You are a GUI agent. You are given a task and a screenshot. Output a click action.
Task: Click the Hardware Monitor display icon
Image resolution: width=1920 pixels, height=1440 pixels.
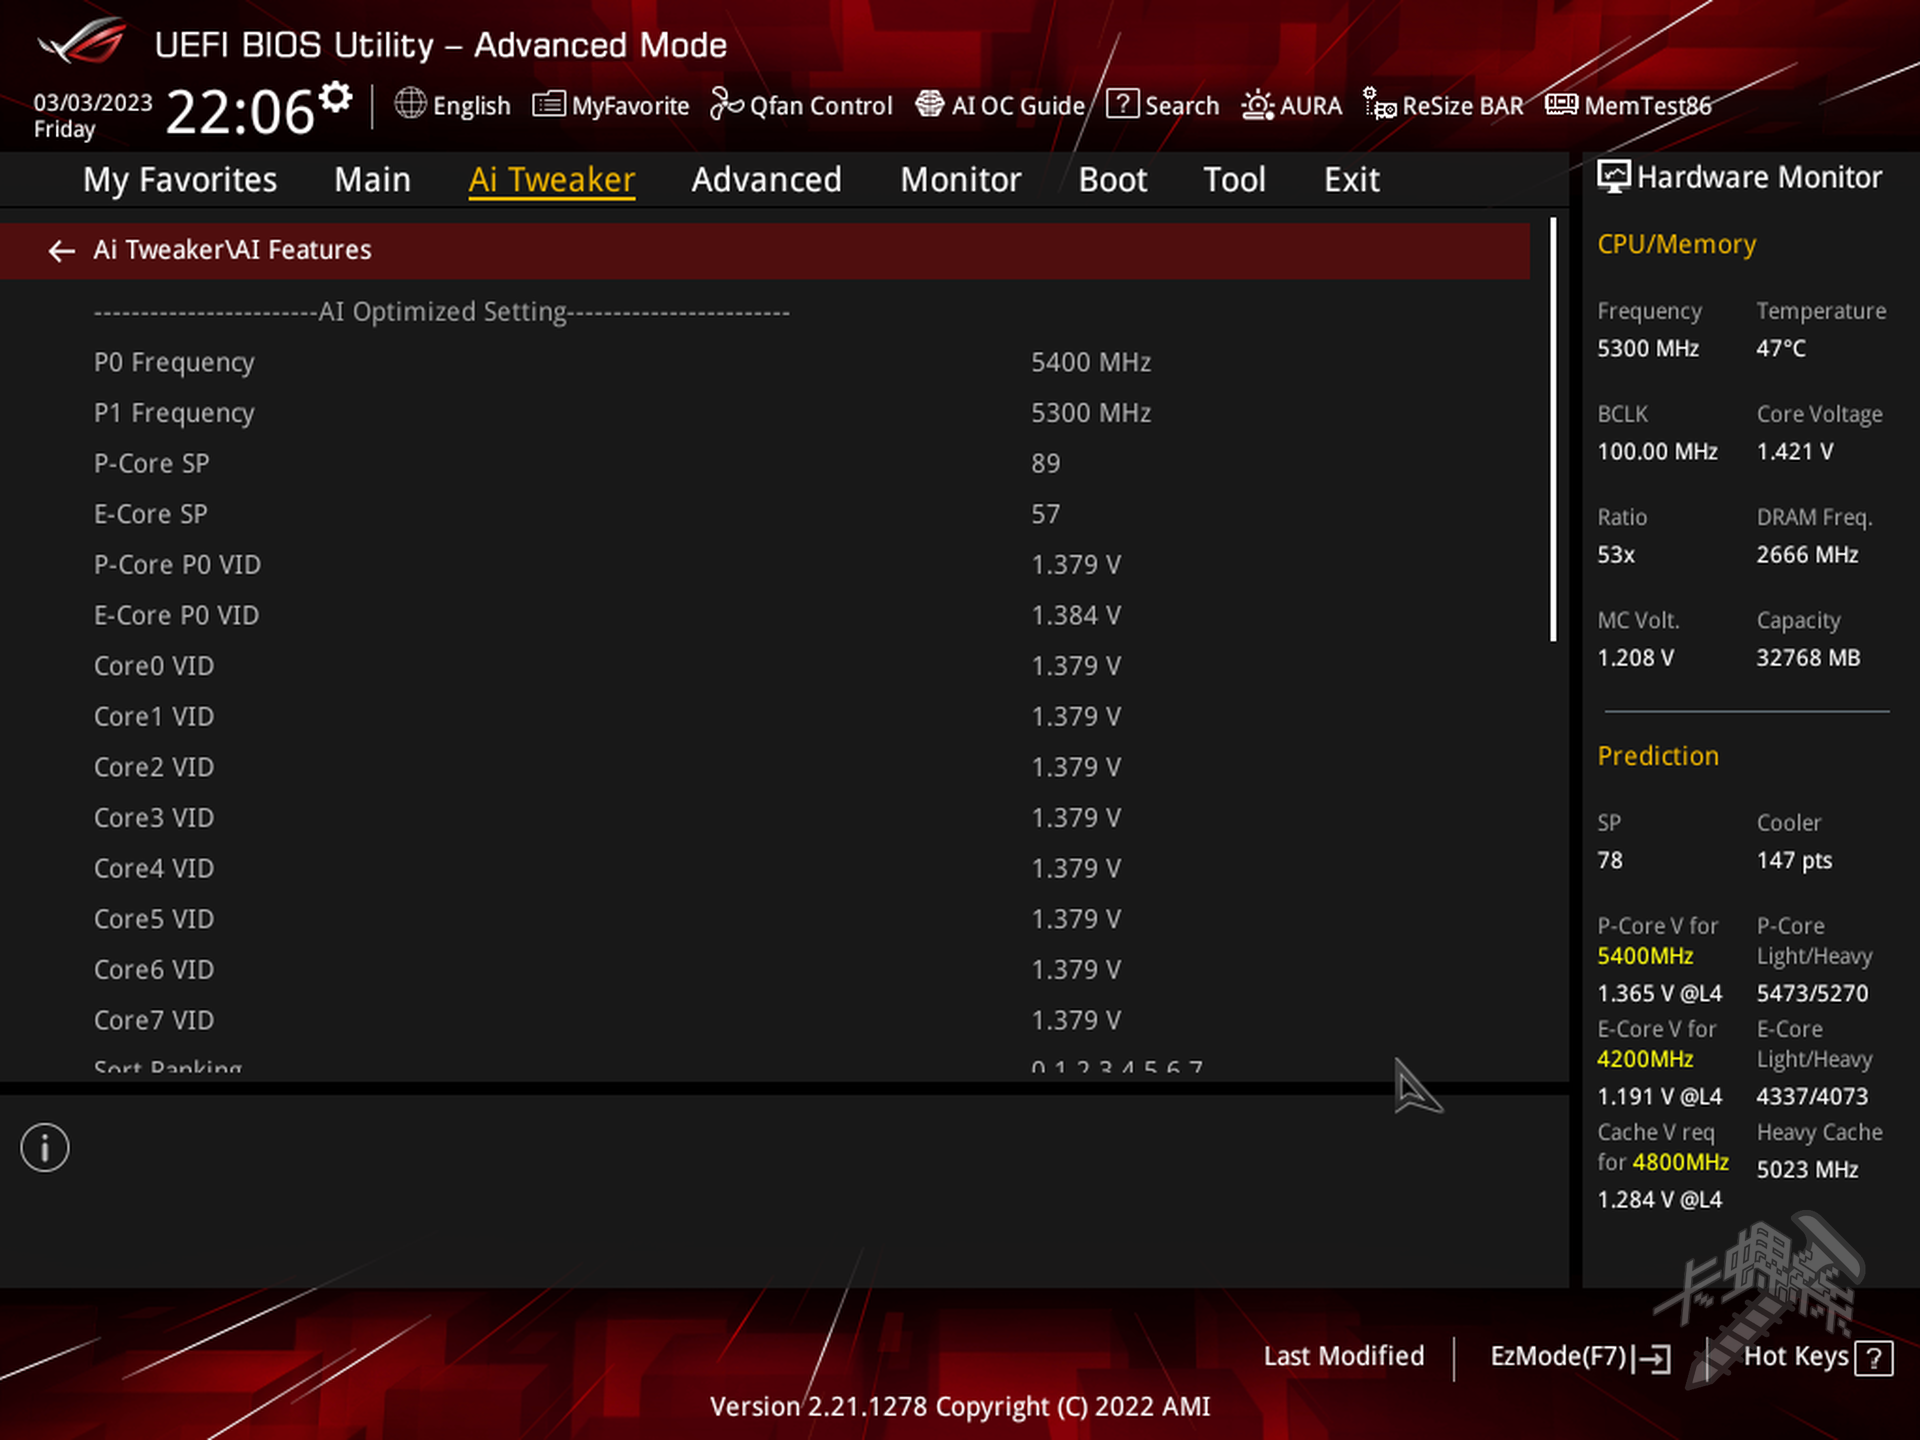pyautogui.click(x=1613, y=177)
